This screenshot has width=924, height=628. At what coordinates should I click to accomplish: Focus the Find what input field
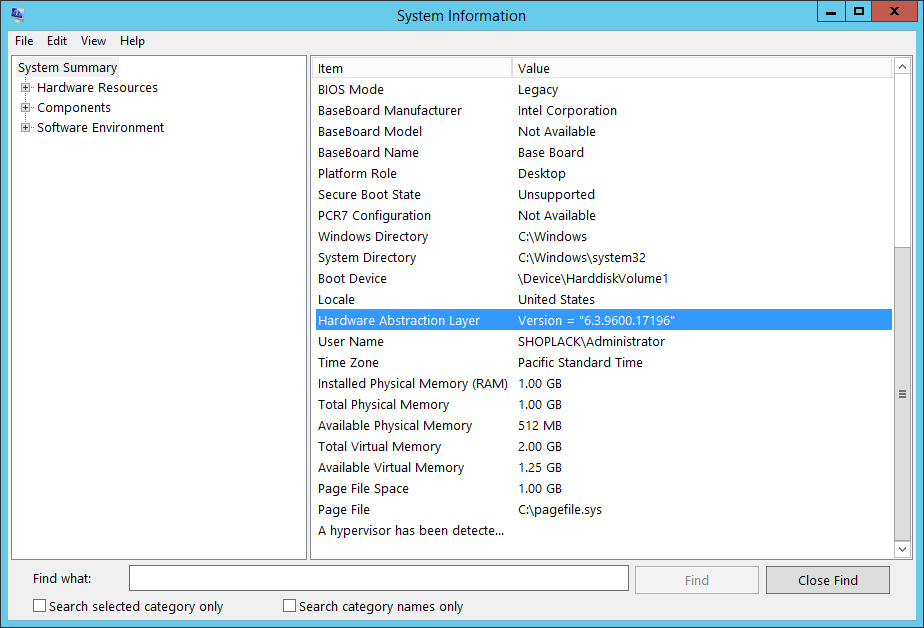[x=379, y=578]
